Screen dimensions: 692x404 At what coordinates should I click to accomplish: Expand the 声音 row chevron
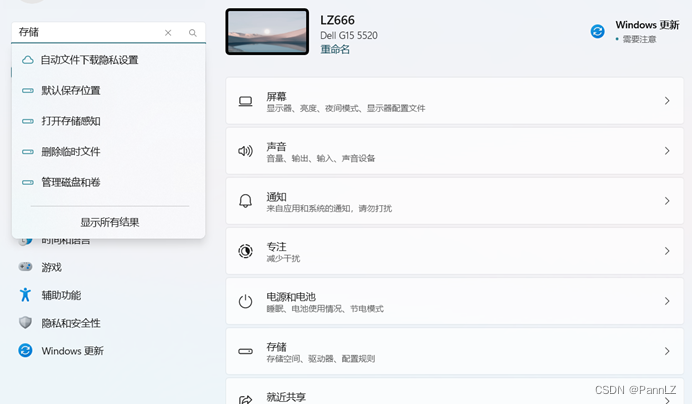coord(667,151)
